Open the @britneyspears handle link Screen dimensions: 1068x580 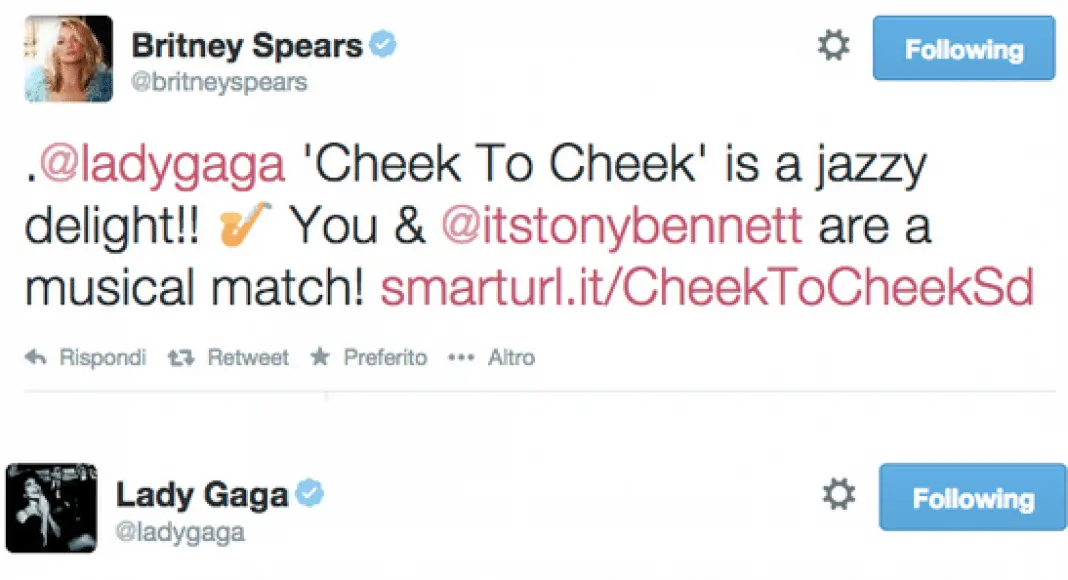219,83
